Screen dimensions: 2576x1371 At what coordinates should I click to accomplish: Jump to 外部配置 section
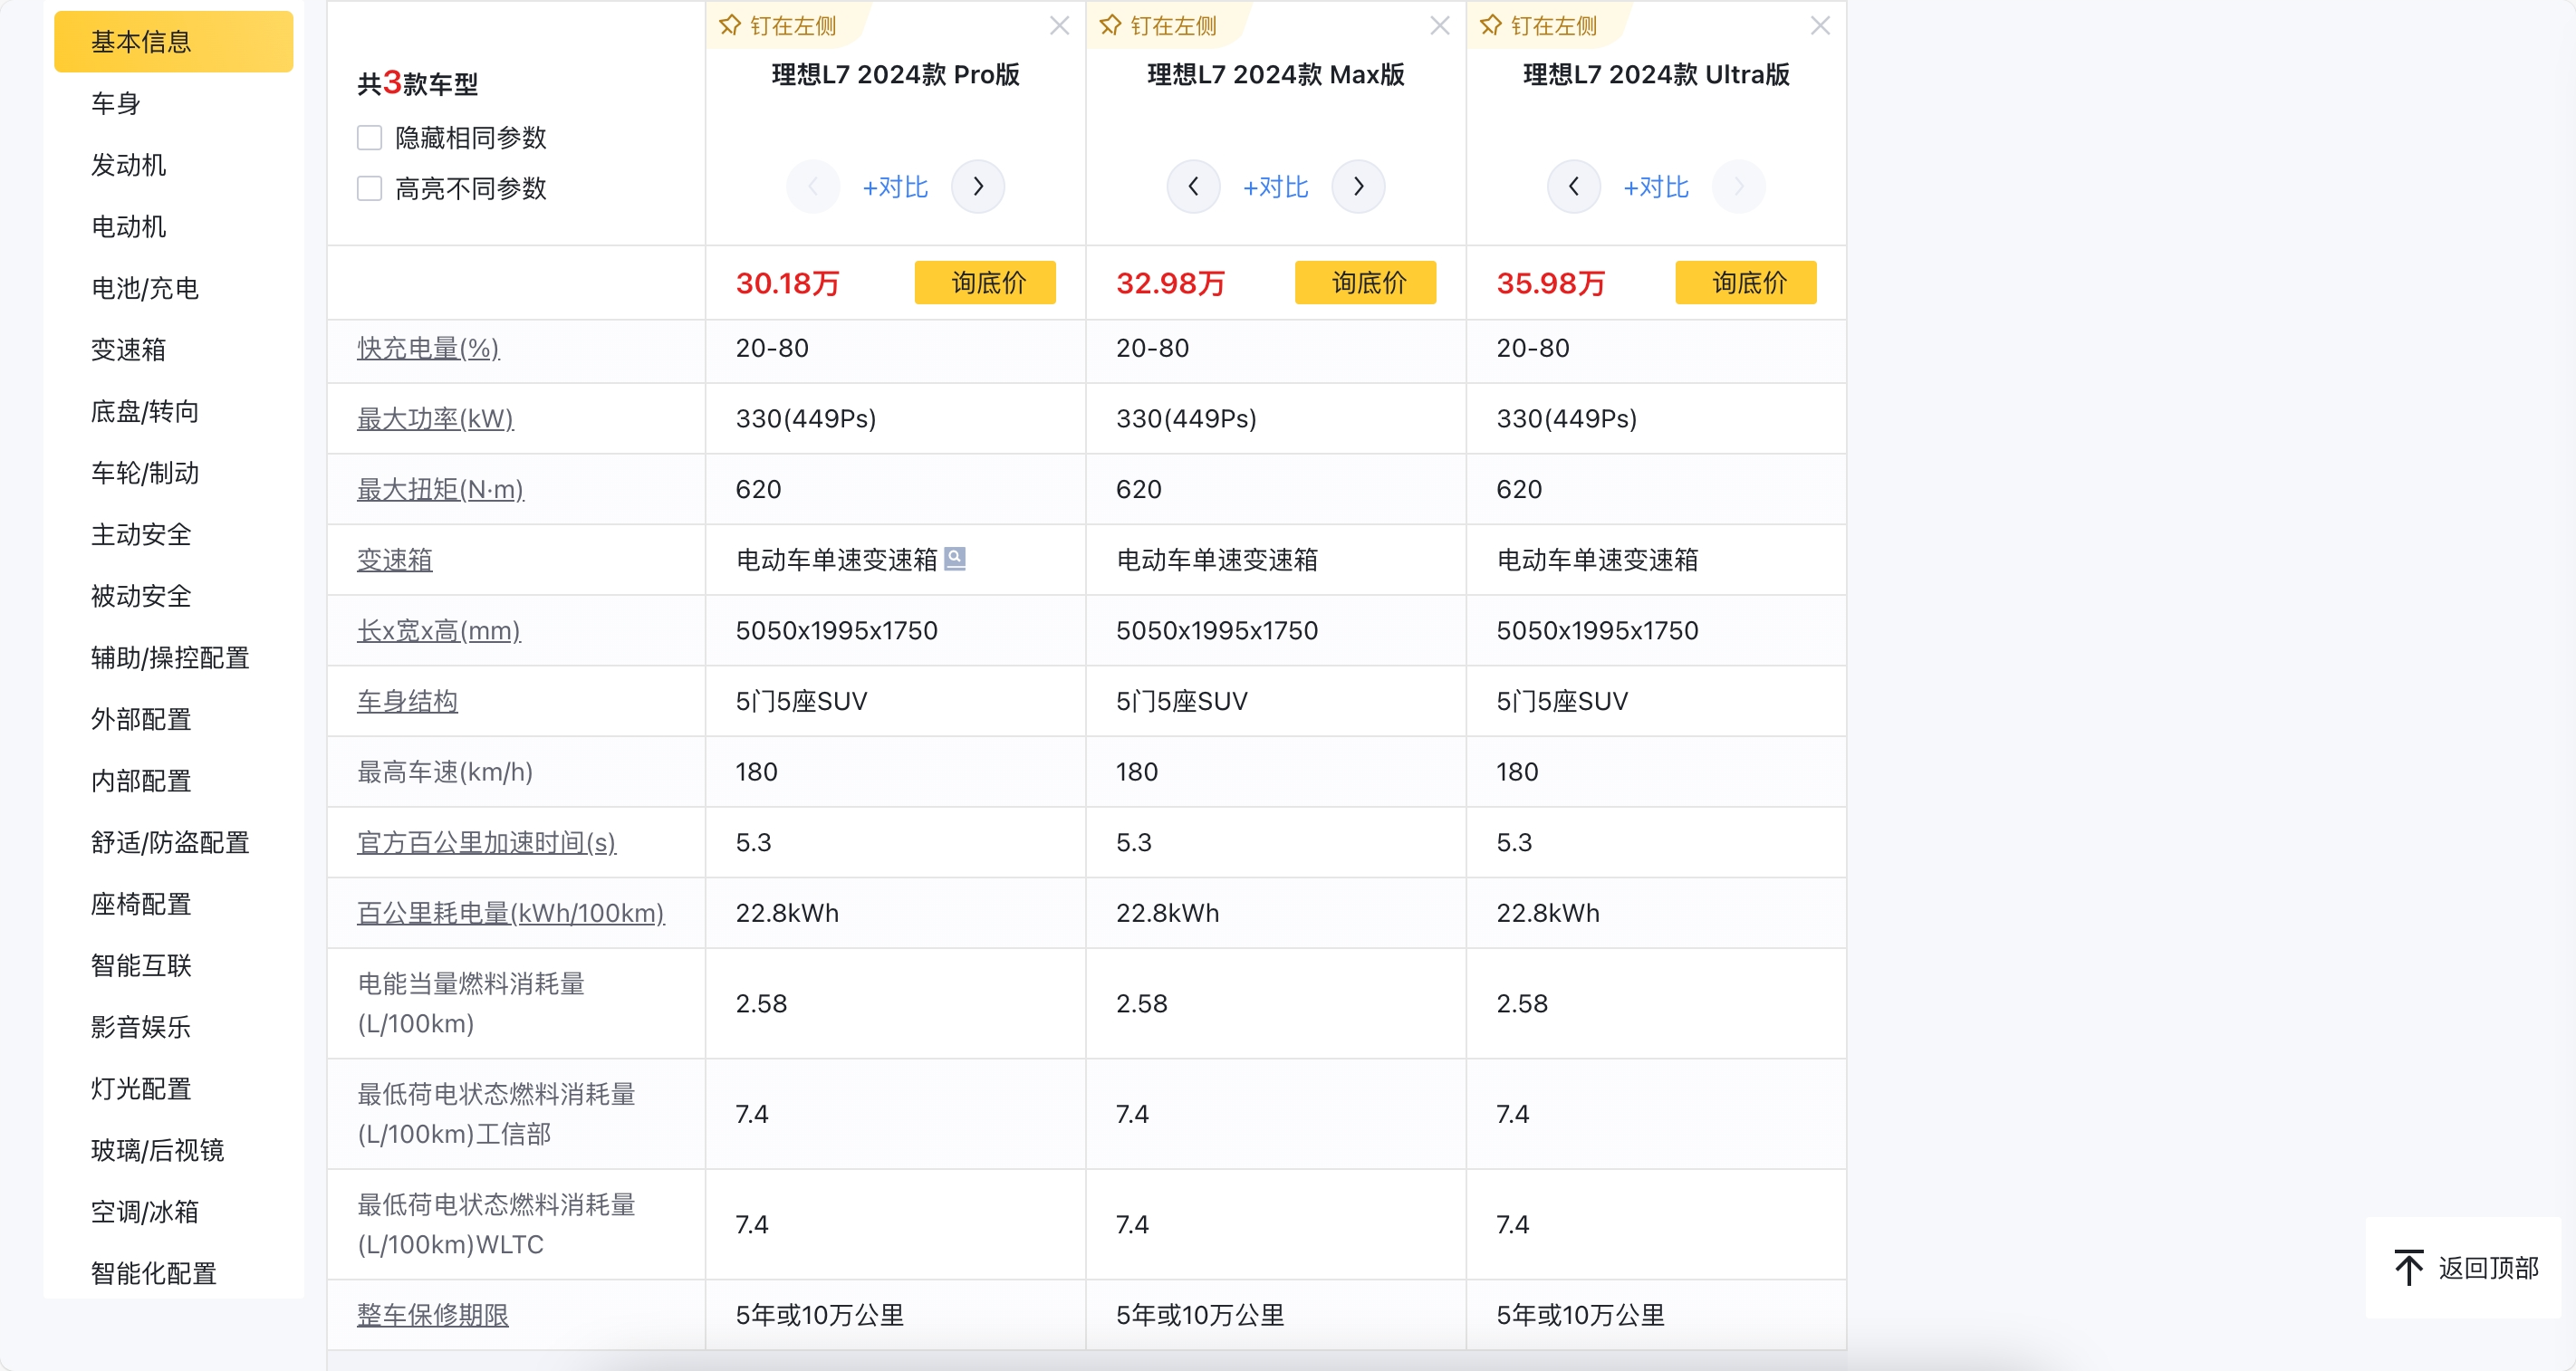coord(141,719)
